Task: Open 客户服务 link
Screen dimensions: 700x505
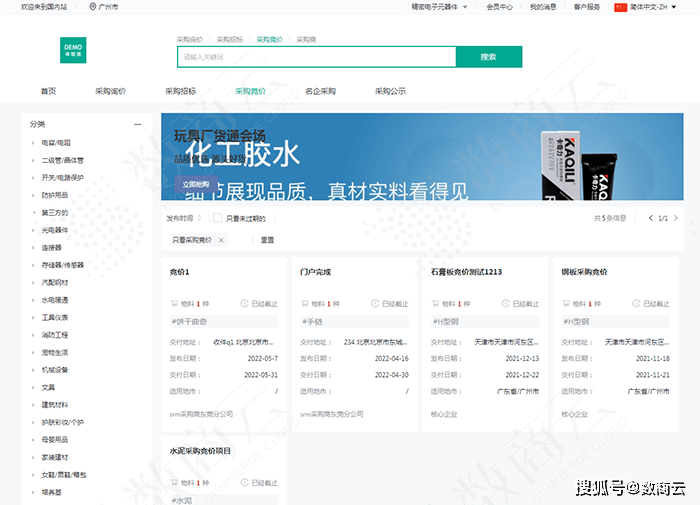Action: point(587,7)
